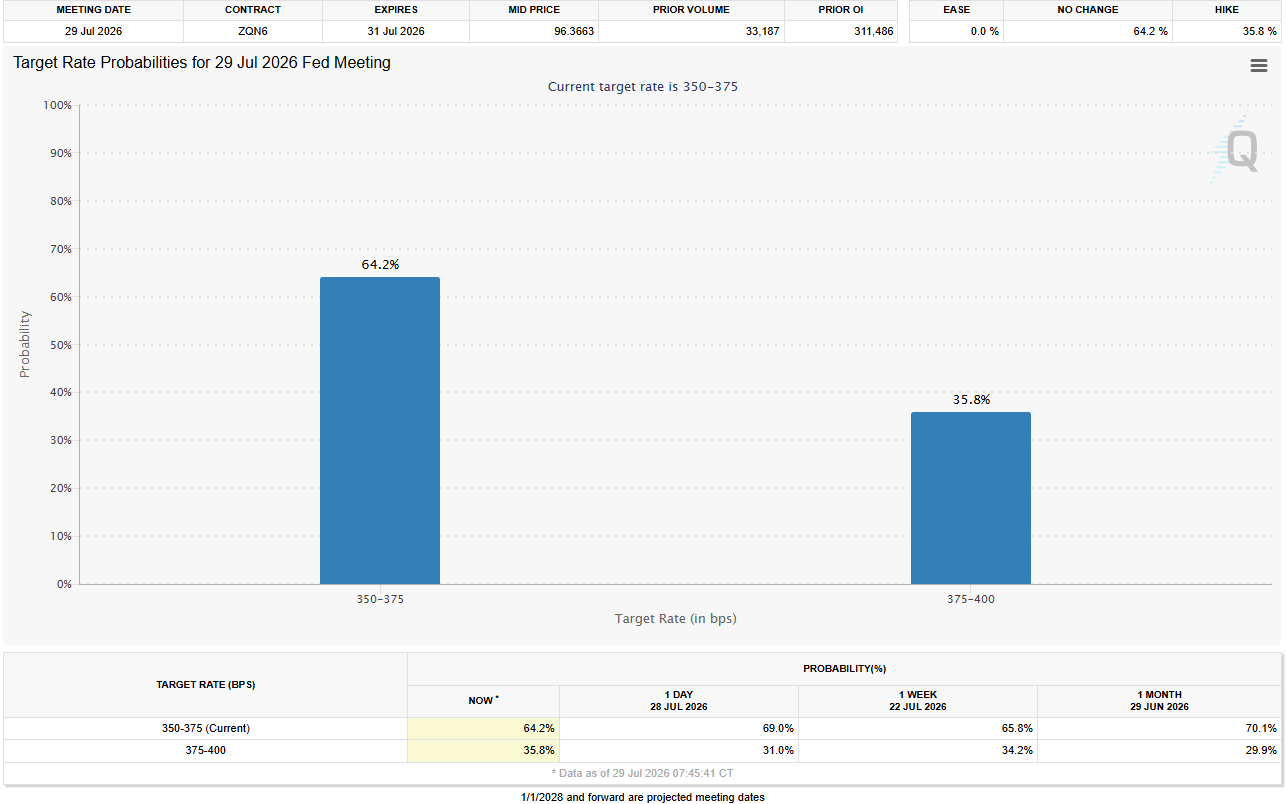This screenshot has height=804, width=1286.
Task: Select the PRIOR OI column header
Action: click(x=841, y=9)
